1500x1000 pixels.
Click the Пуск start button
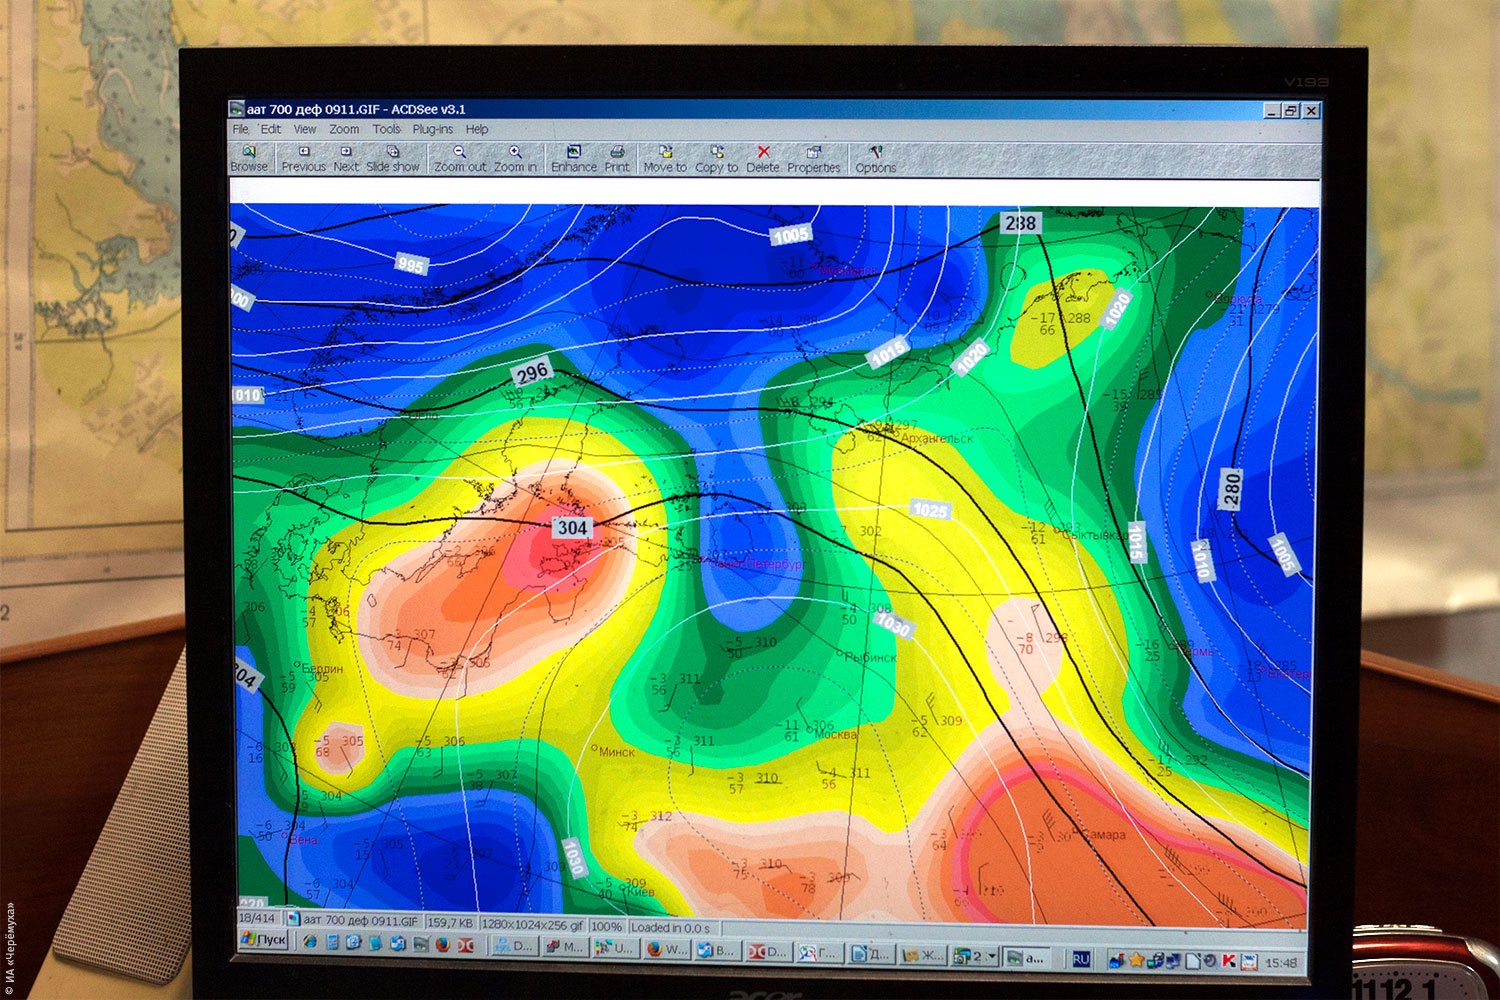(264, 940)
